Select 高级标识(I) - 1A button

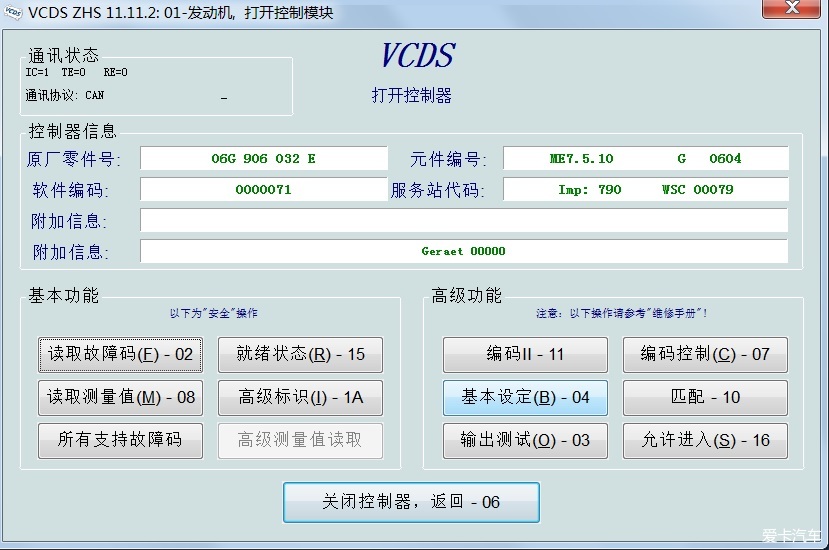pos(300,398)
